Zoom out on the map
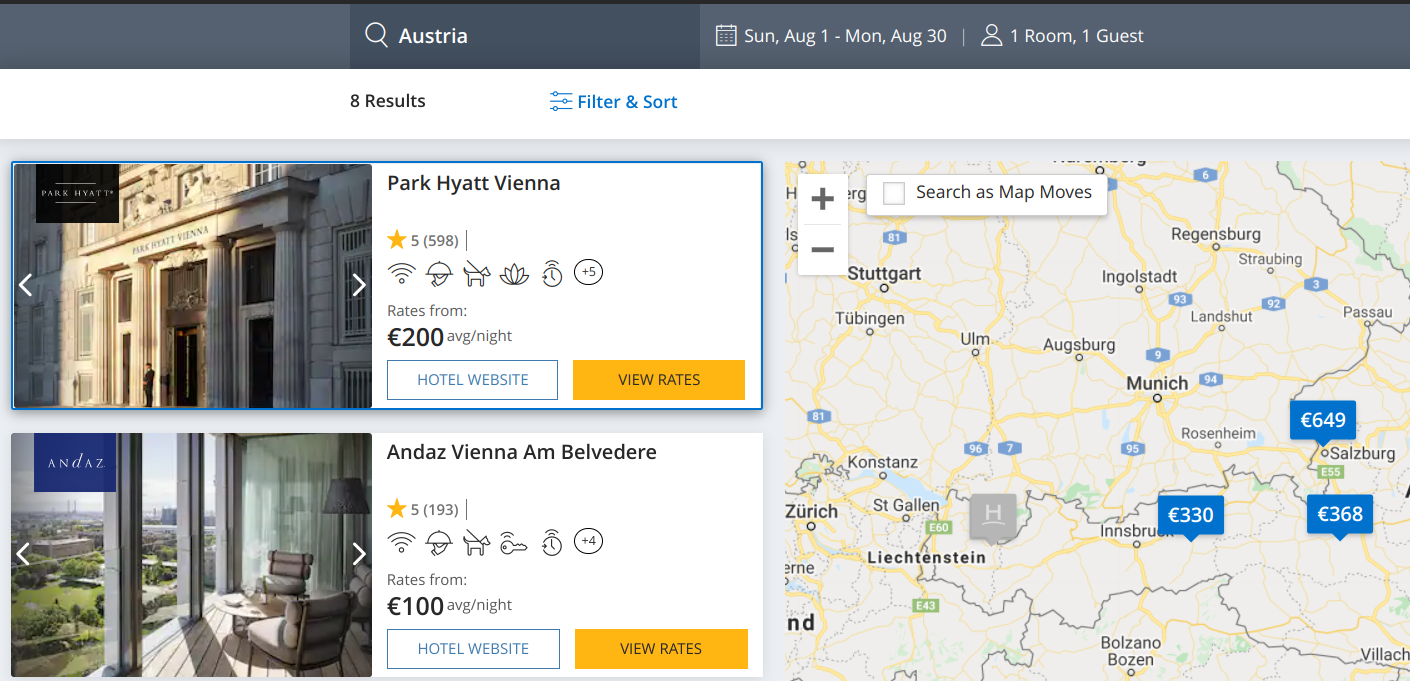 pyautogui.click(x=823, y=249)
